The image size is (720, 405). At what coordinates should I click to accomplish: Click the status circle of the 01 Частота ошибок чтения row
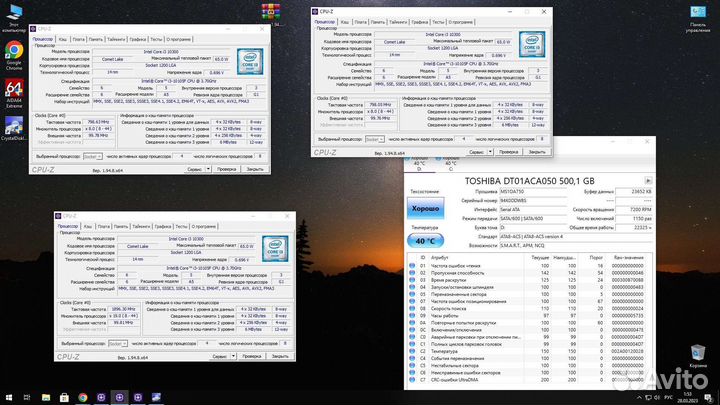tap(412, 265)
